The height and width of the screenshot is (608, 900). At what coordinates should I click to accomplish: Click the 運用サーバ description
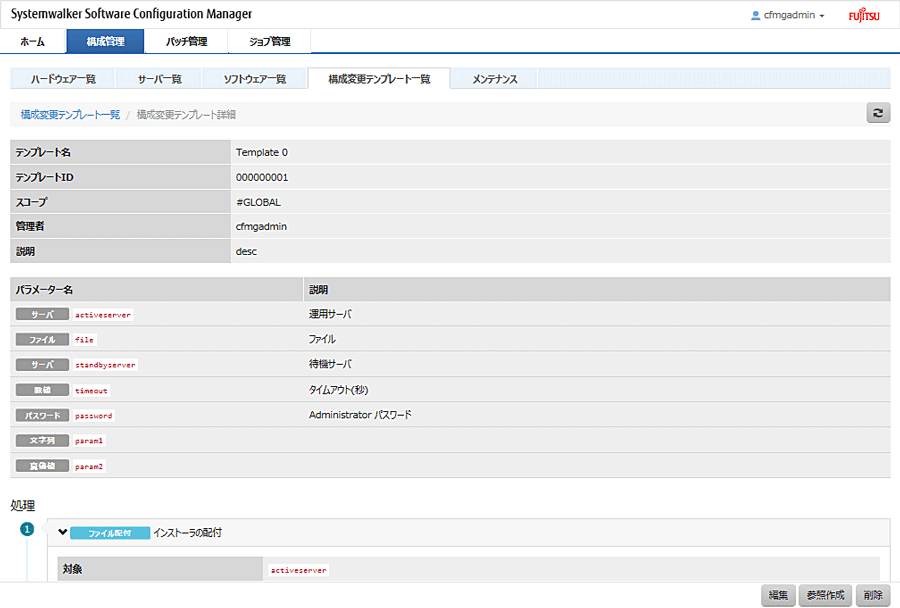coord(330,314)
